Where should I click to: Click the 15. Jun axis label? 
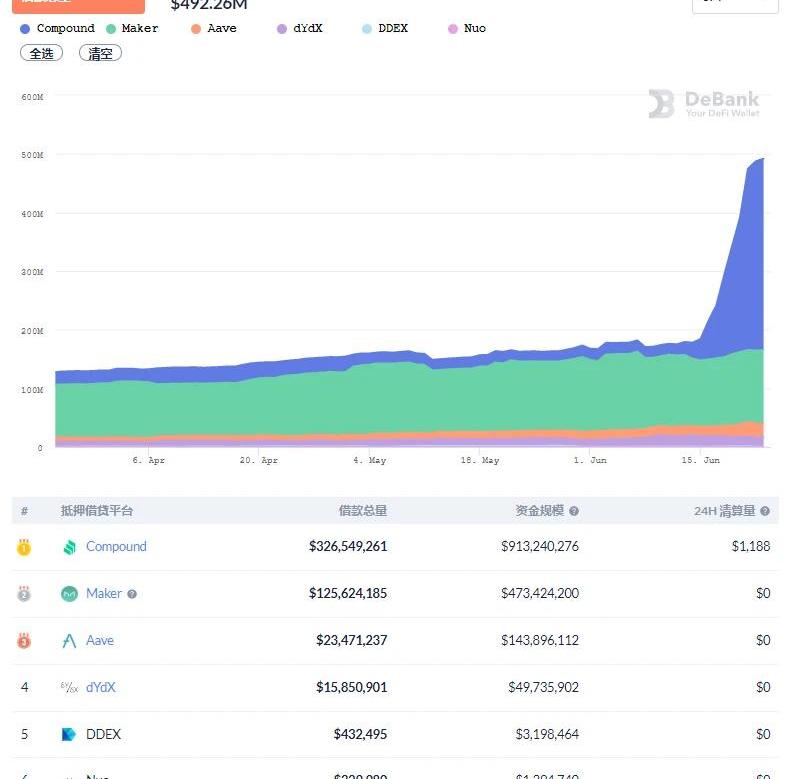pos(700,460)
